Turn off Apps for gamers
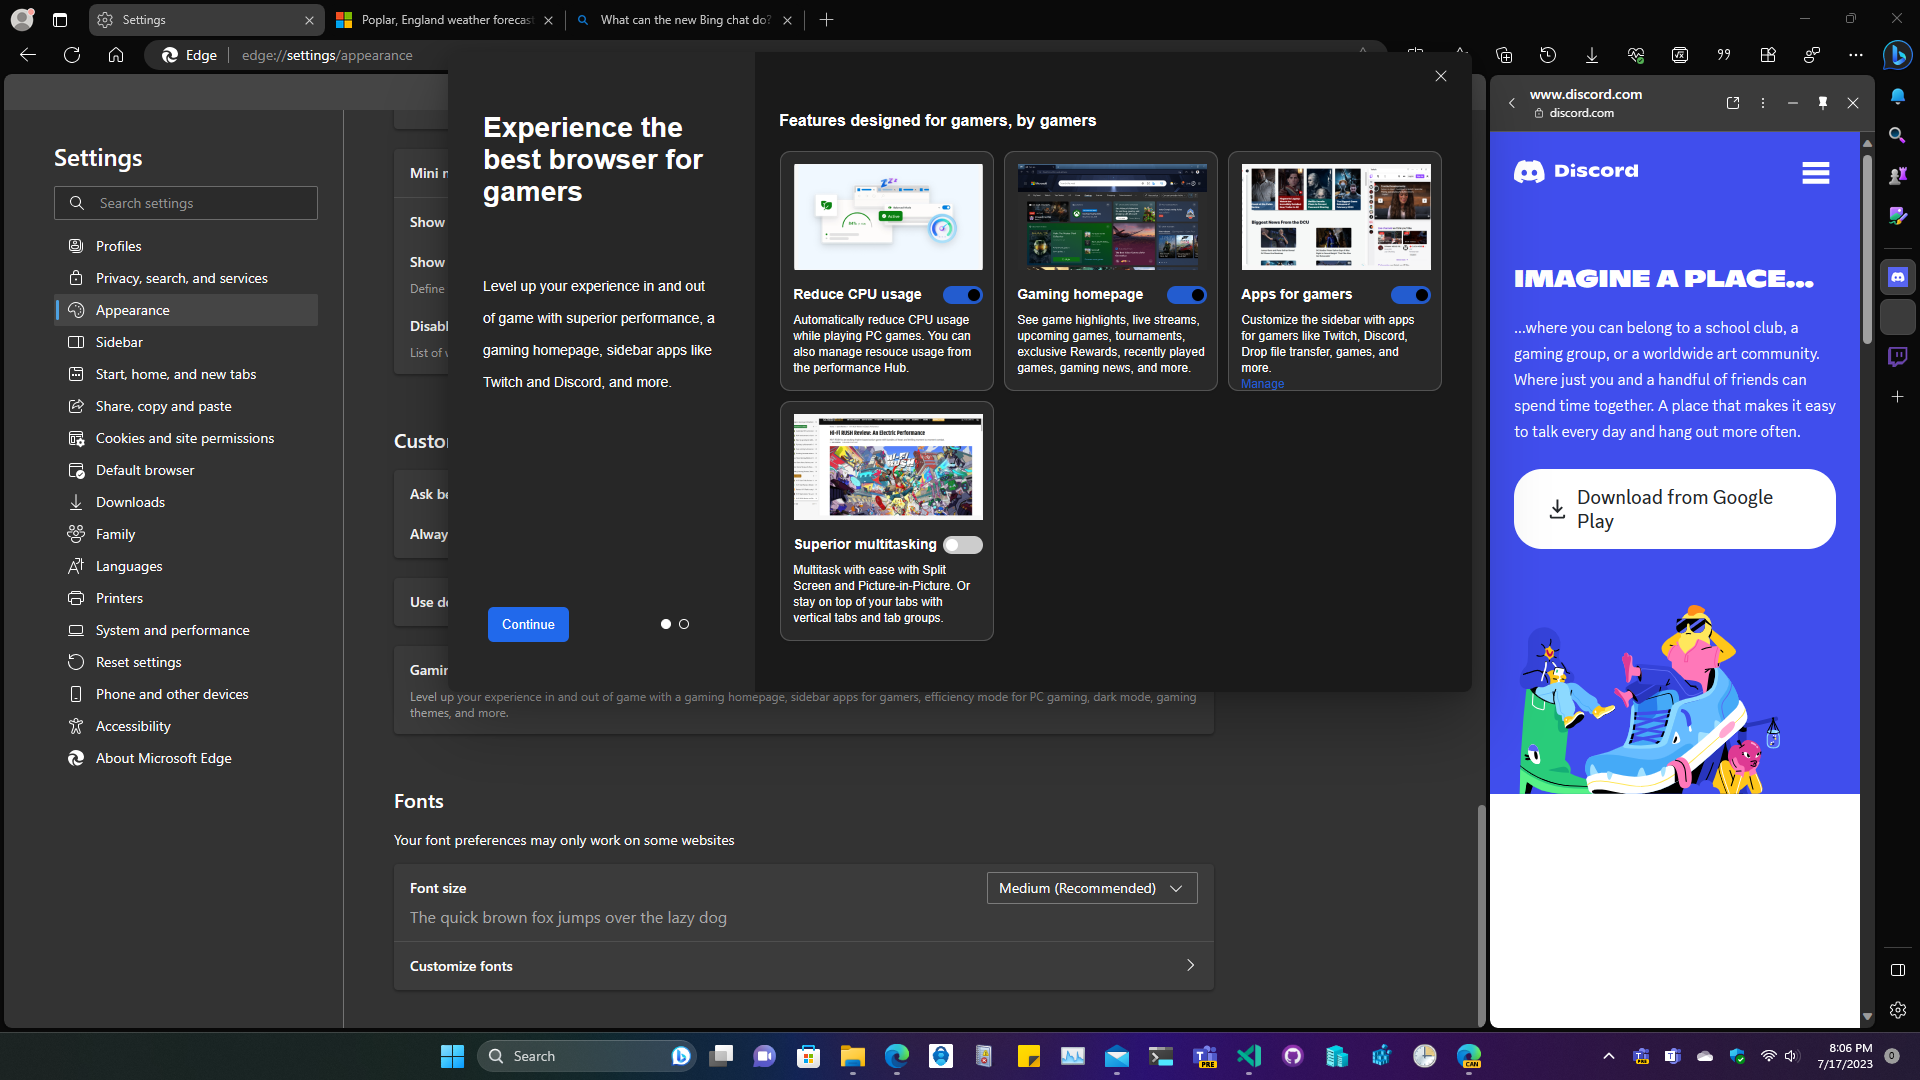1920x1080 pixels. (1410, 294)
